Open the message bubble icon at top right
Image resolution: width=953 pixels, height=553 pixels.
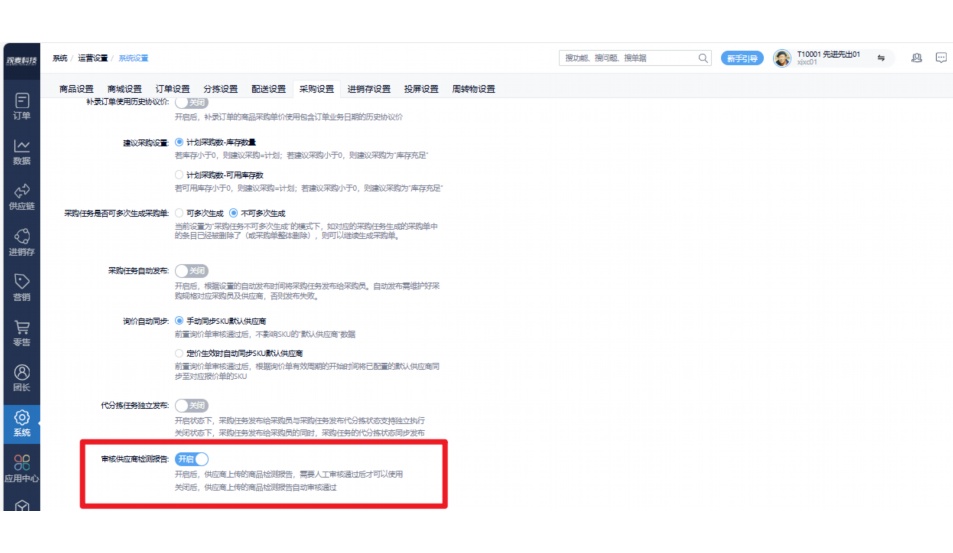941,58
